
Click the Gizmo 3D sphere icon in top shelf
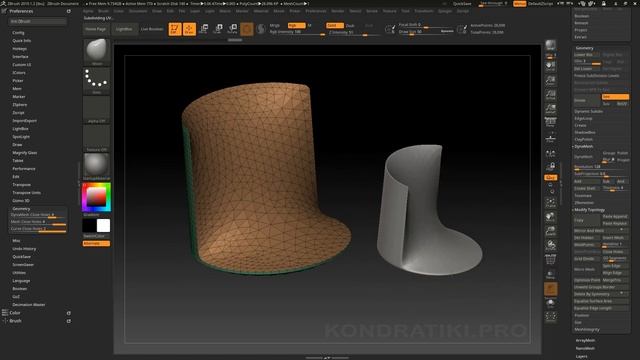[x=247, y=29]
